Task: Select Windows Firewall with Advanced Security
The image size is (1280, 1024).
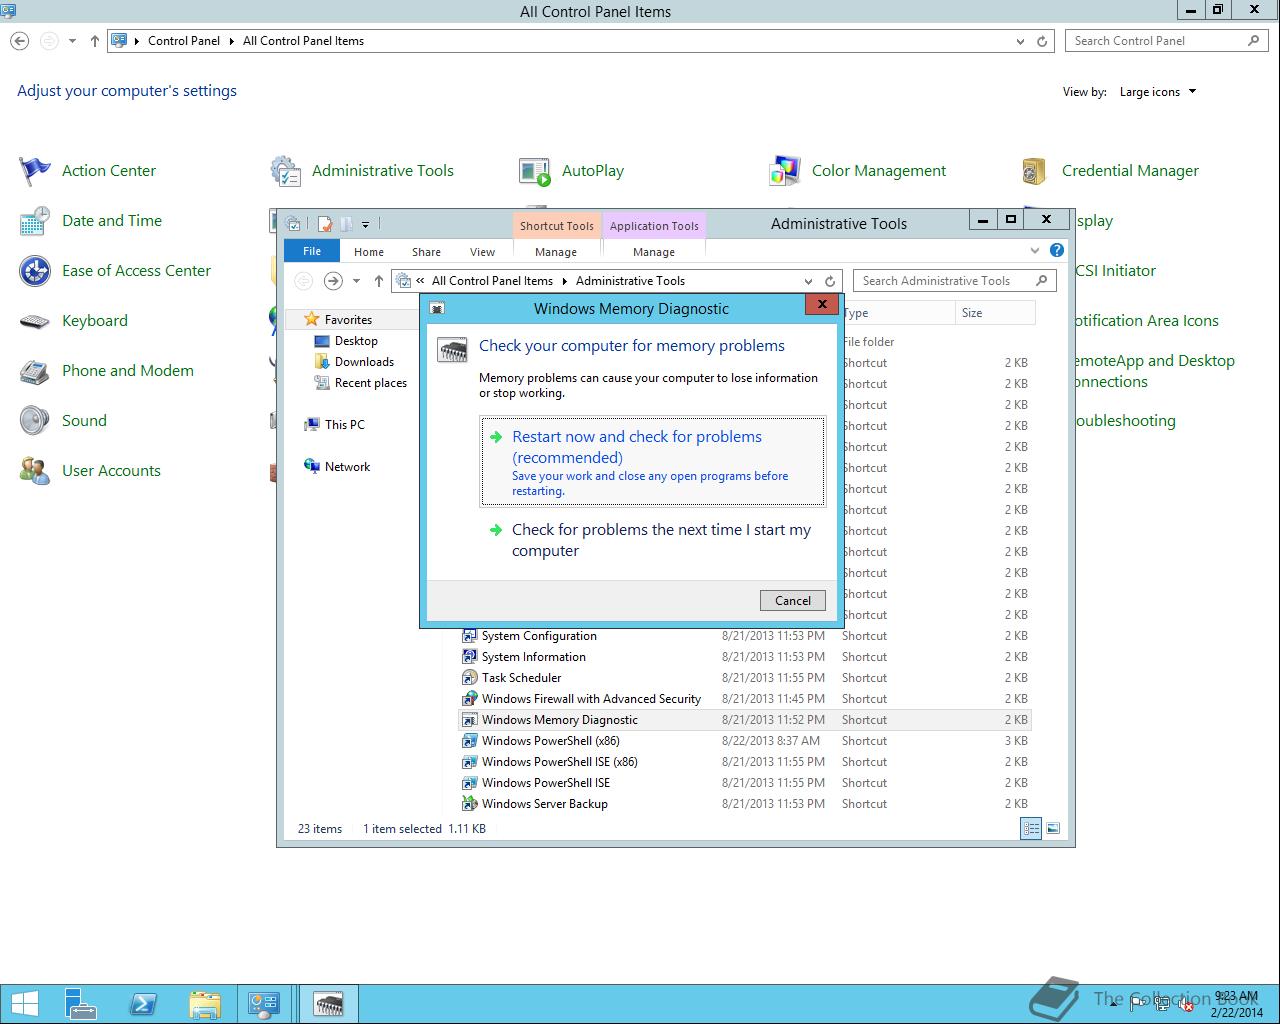Action: [x=745, y=699]
